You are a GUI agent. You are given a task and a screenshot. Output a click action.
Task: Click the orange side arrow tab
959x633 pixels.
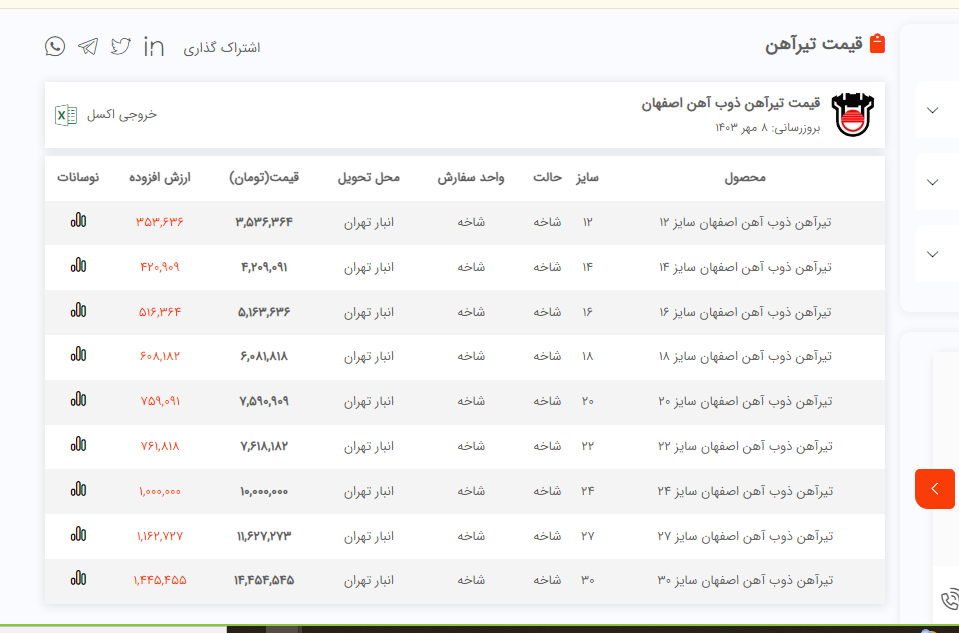(x=936, y=489)
